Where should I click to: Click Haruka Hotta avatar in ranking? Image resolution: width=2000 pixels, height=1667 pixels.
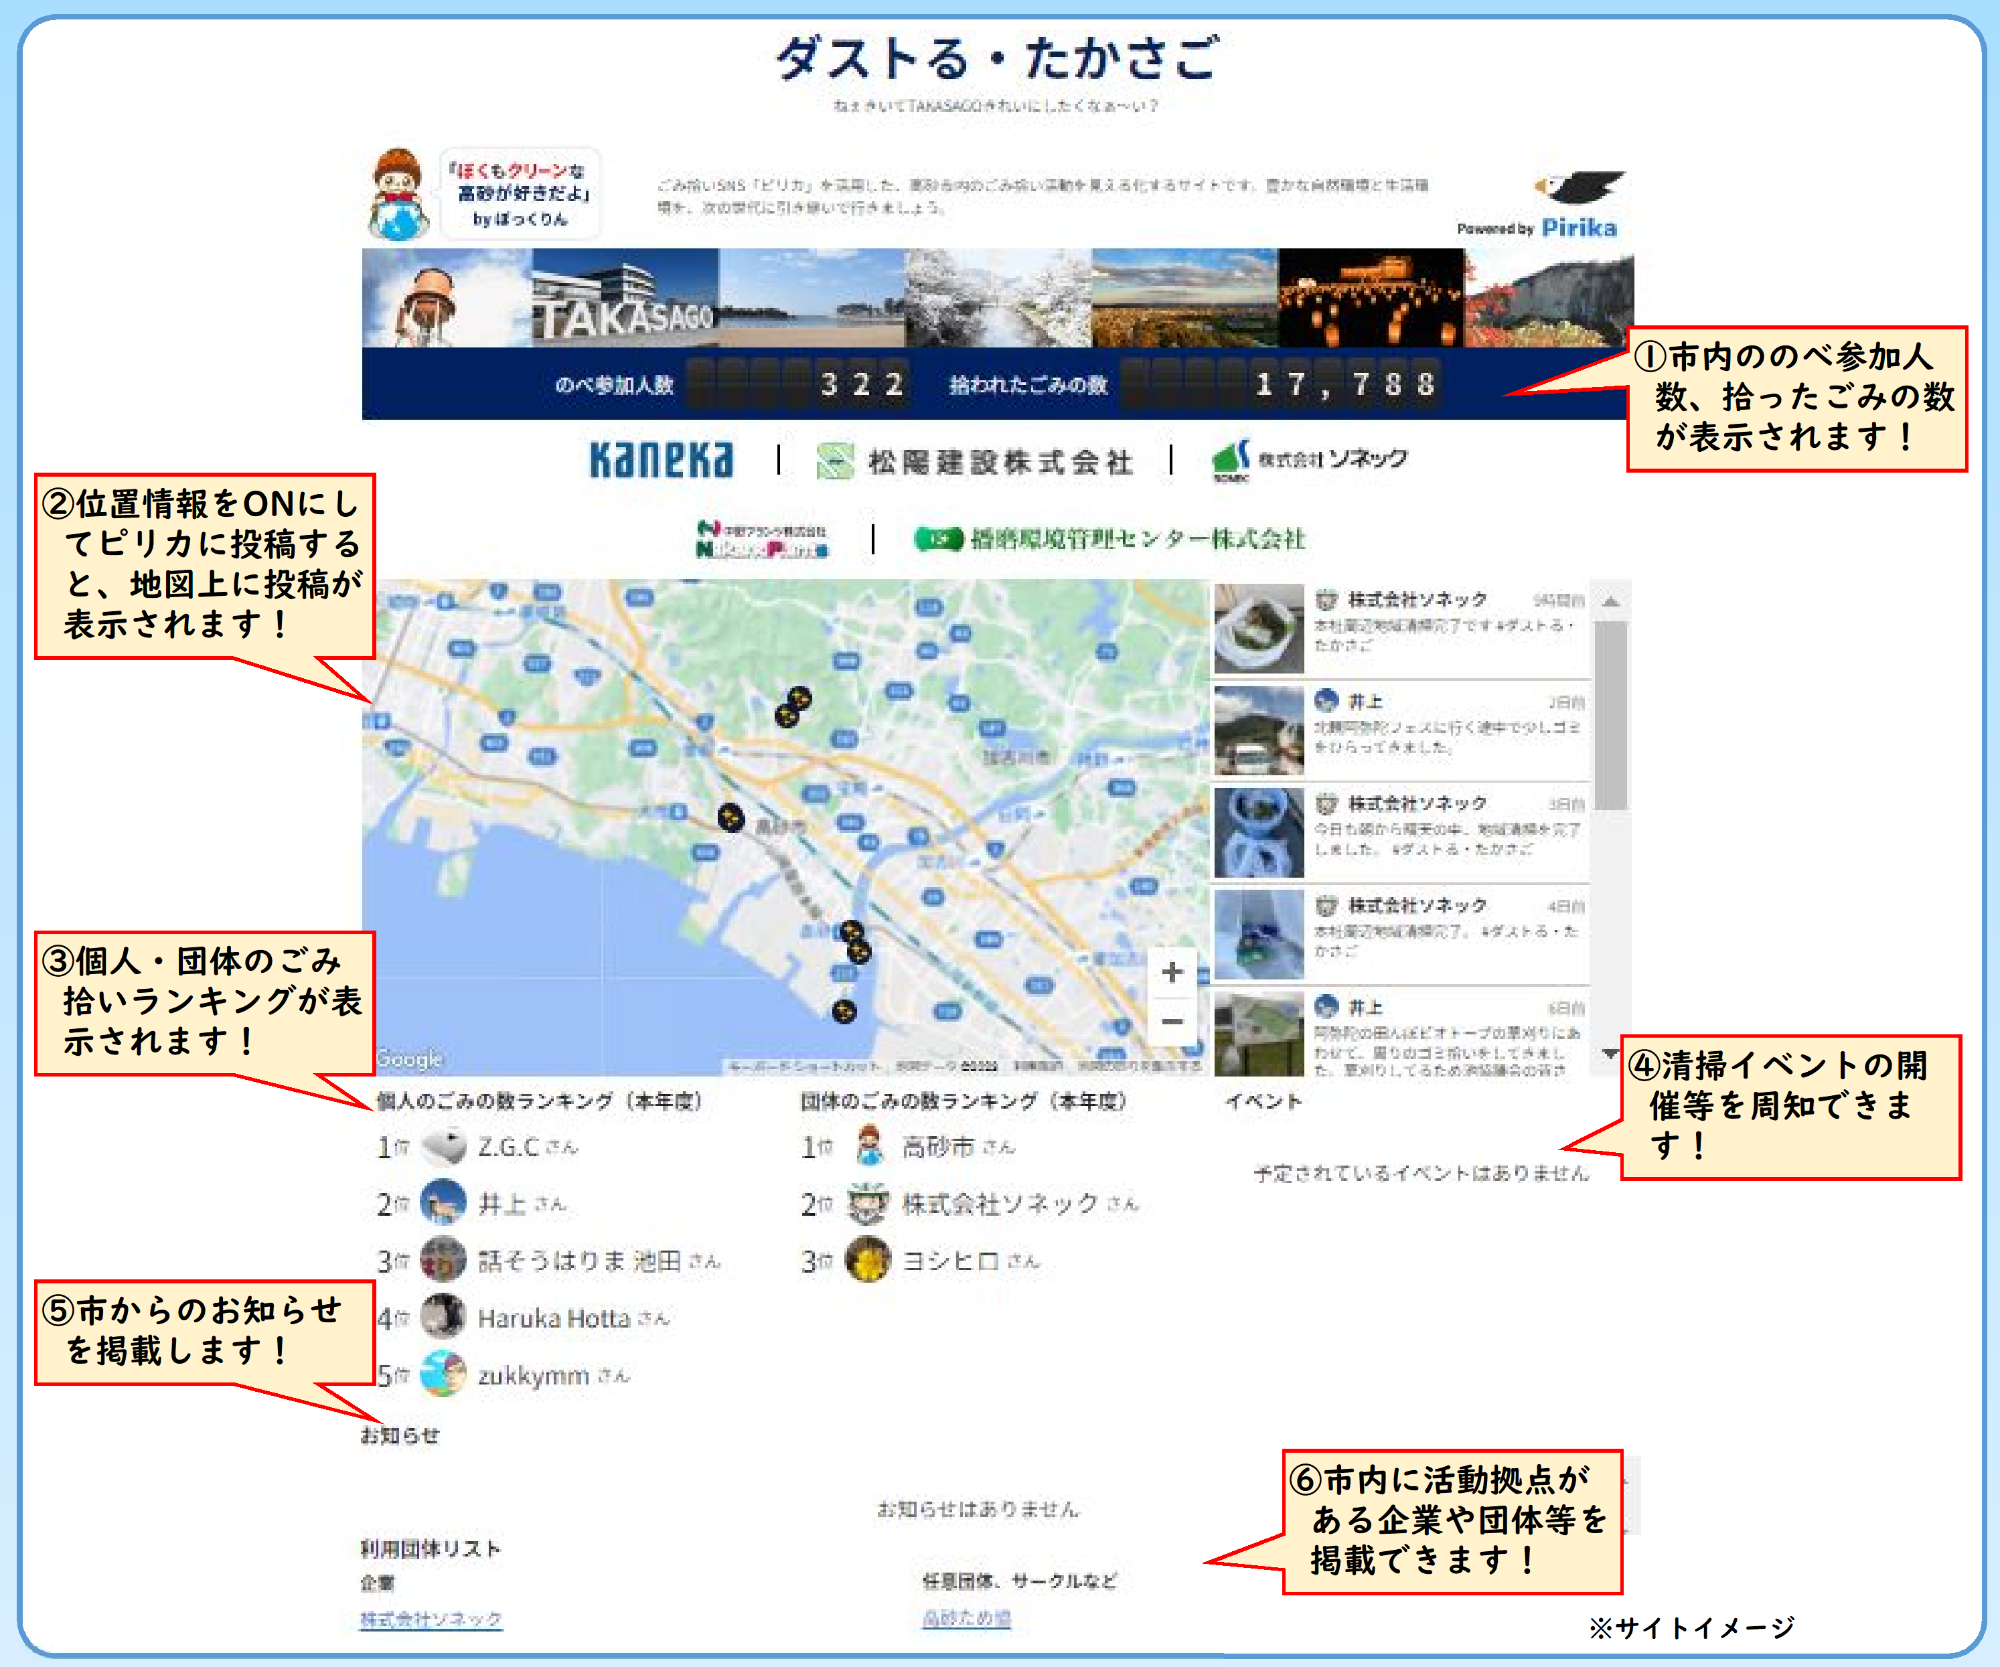[443, 1317]
